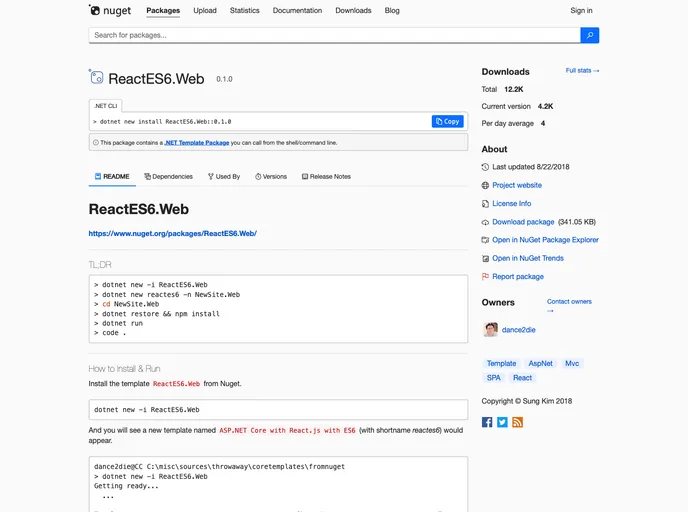Image resolution: width=688 pixels, height=512 pixels.
Task: Switch to the README tab
Action: click(112, 176)
